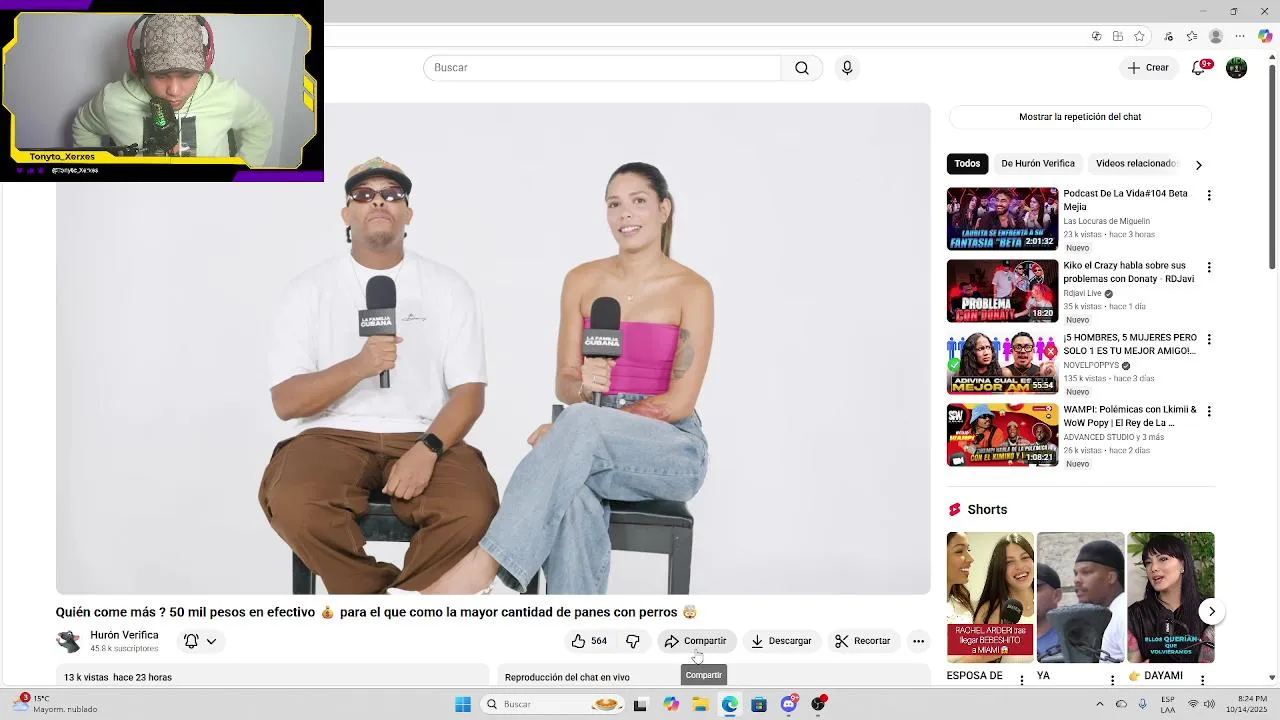Click the Recortar clip button

coord(863,641)
